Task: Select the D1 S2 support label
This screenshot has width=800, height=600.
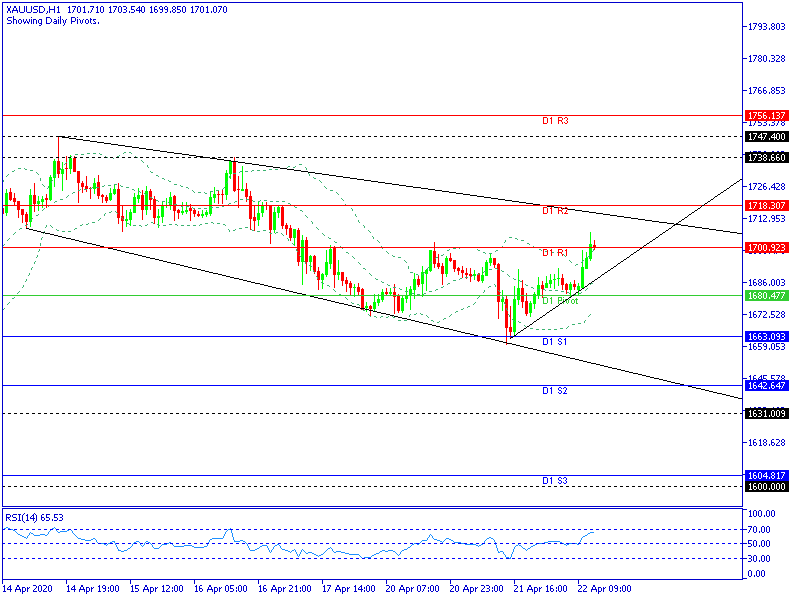Action: coord(555,390)
